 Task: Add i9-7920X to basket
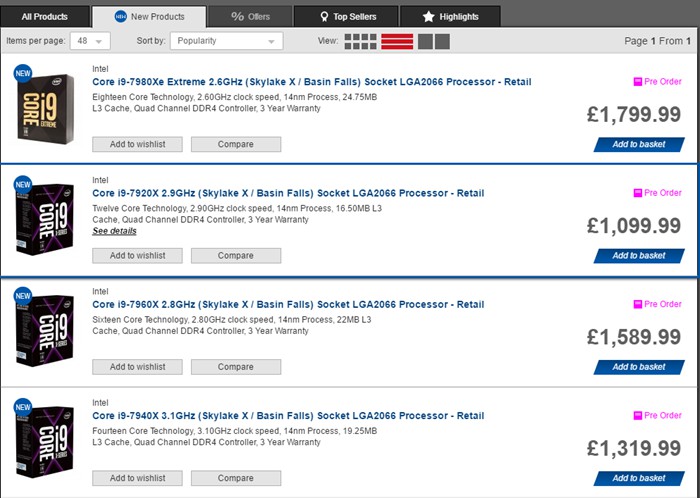[x=639, y=255]
